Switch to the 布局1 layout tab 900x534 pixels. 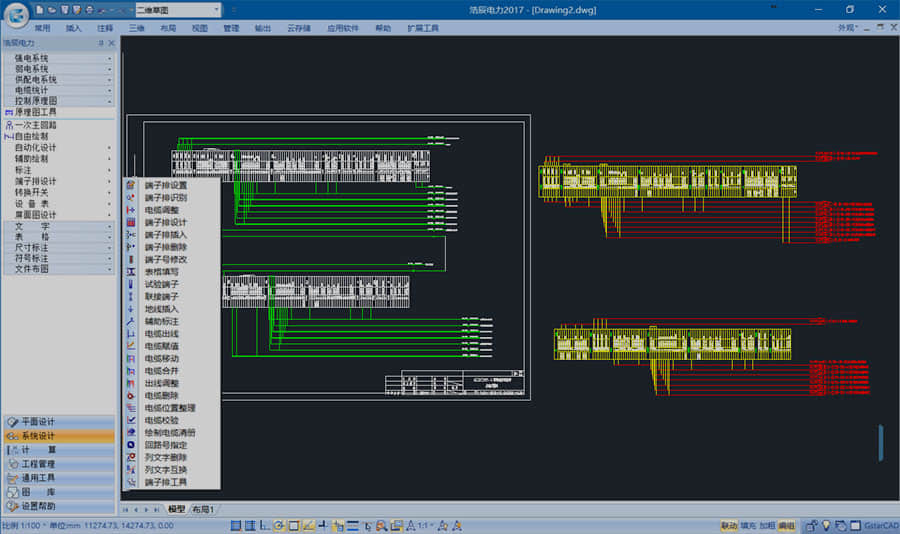[203, 509]
